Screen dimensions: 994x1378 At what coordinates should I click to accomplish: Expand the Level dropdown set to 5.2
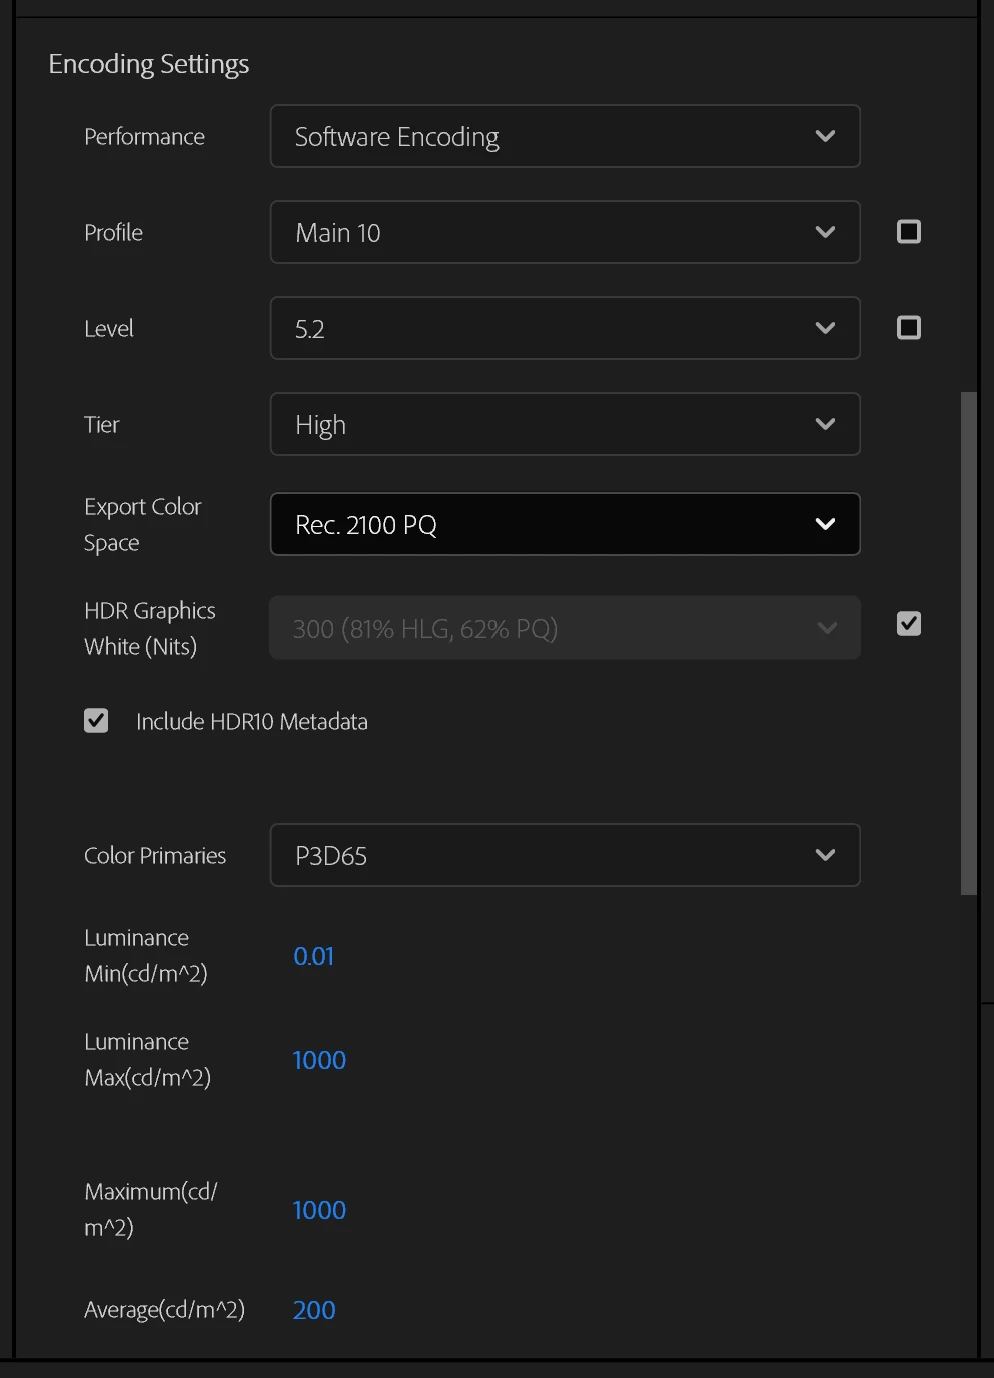pos(564,328)
